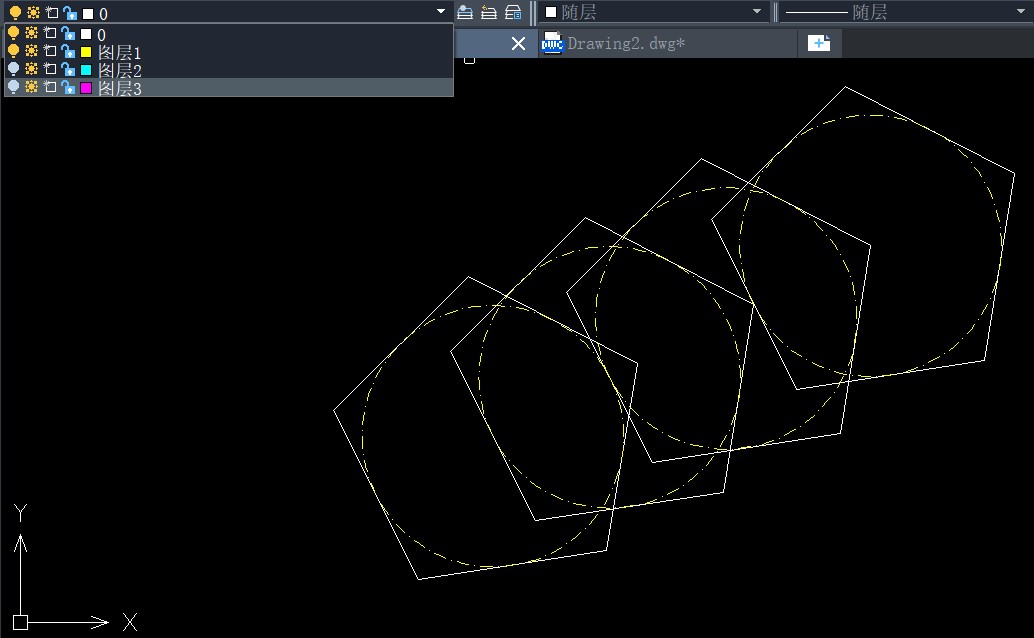Click viewport freeze icon of layer 0 row
The height and width of the screenshot is (638, 1034).
click(x=50, y=33)
